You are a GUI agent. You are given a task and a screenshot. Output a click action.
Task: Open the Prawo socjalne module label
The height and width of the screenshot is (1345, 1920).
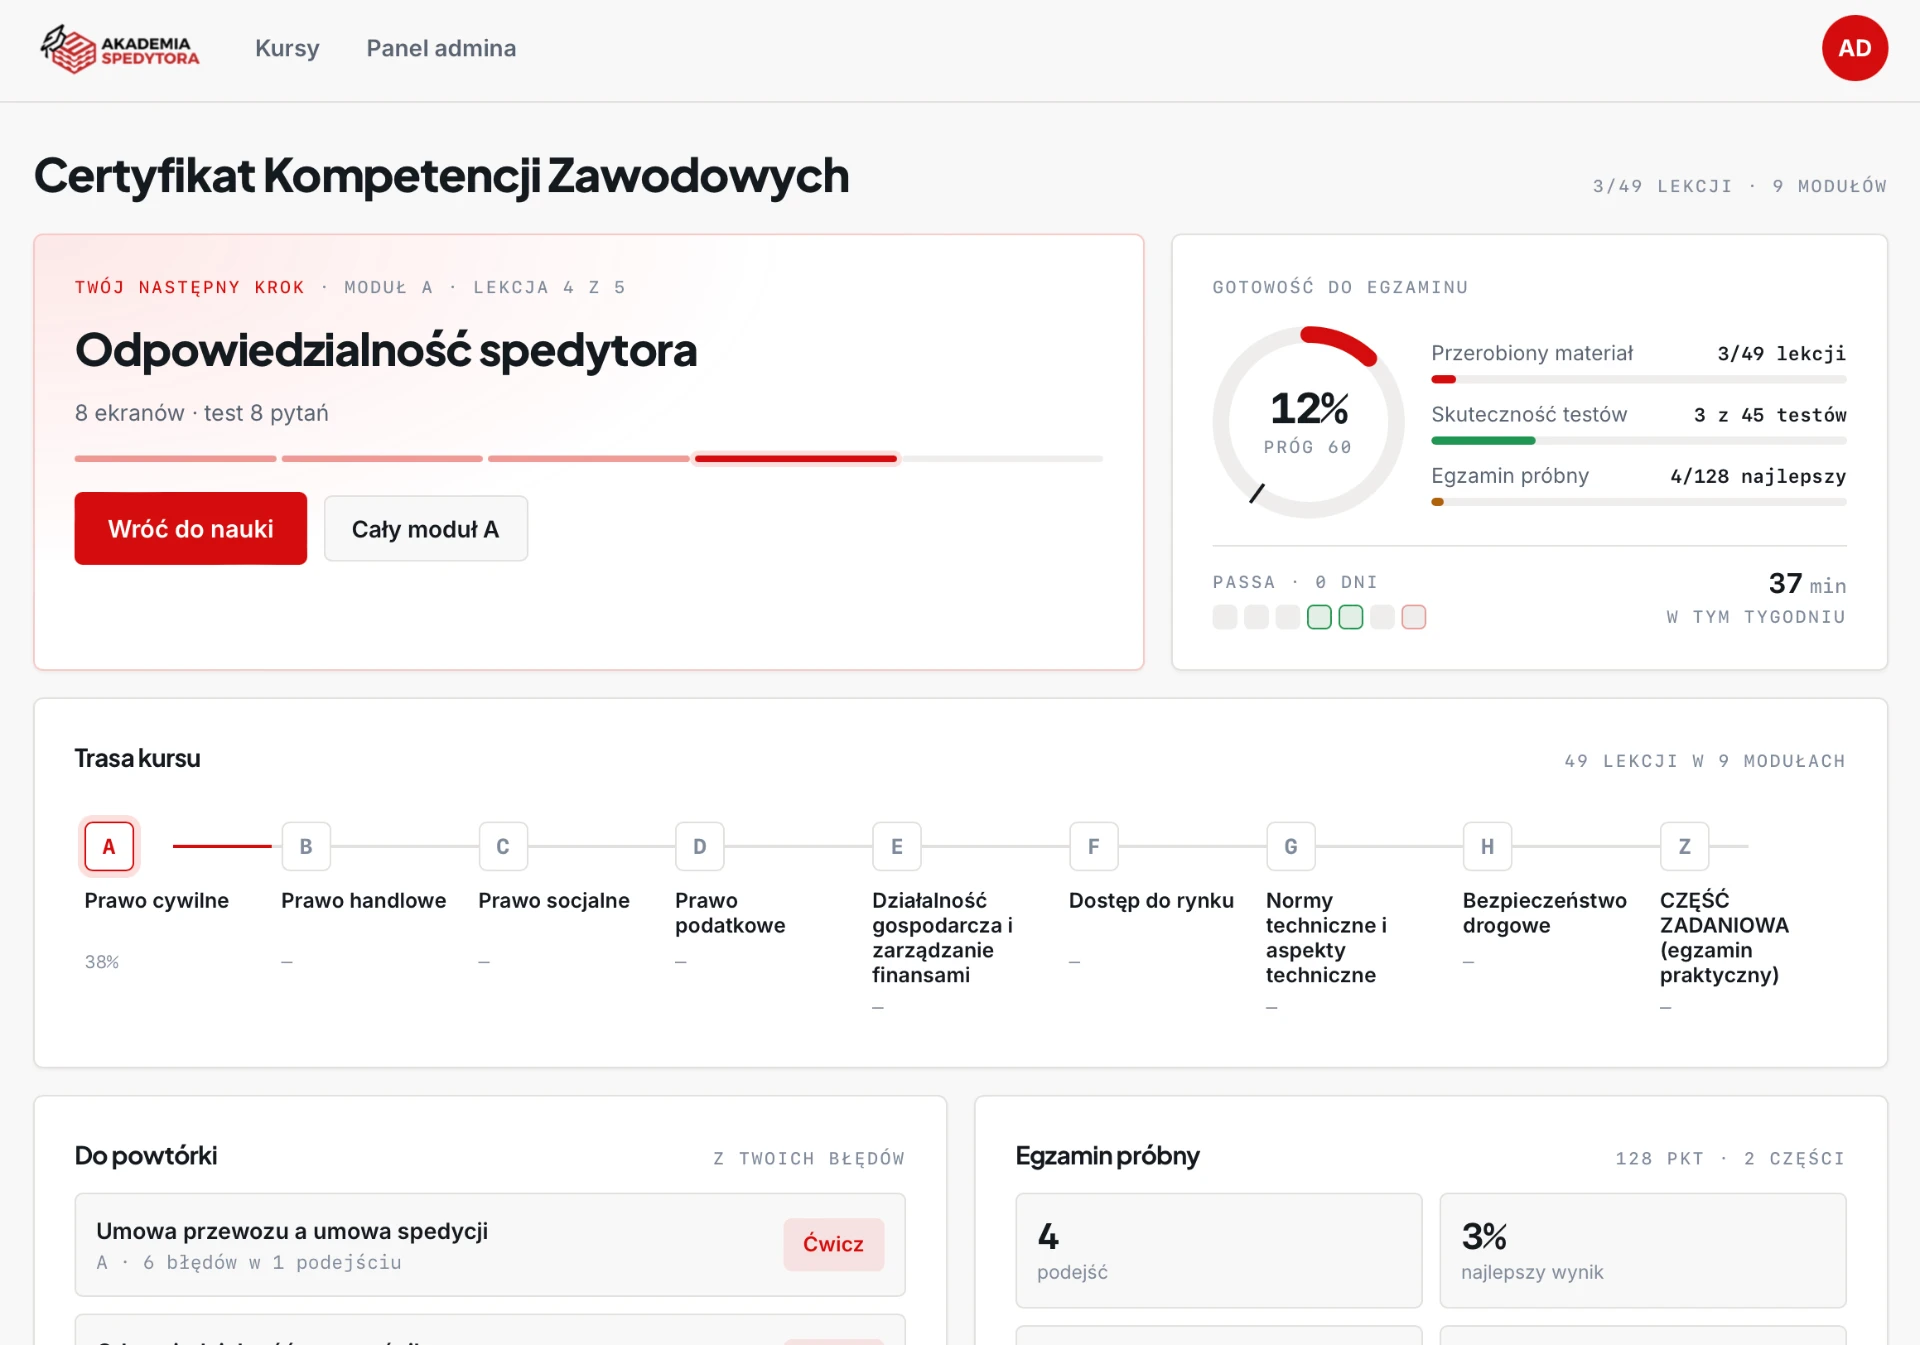pos(554,901)
